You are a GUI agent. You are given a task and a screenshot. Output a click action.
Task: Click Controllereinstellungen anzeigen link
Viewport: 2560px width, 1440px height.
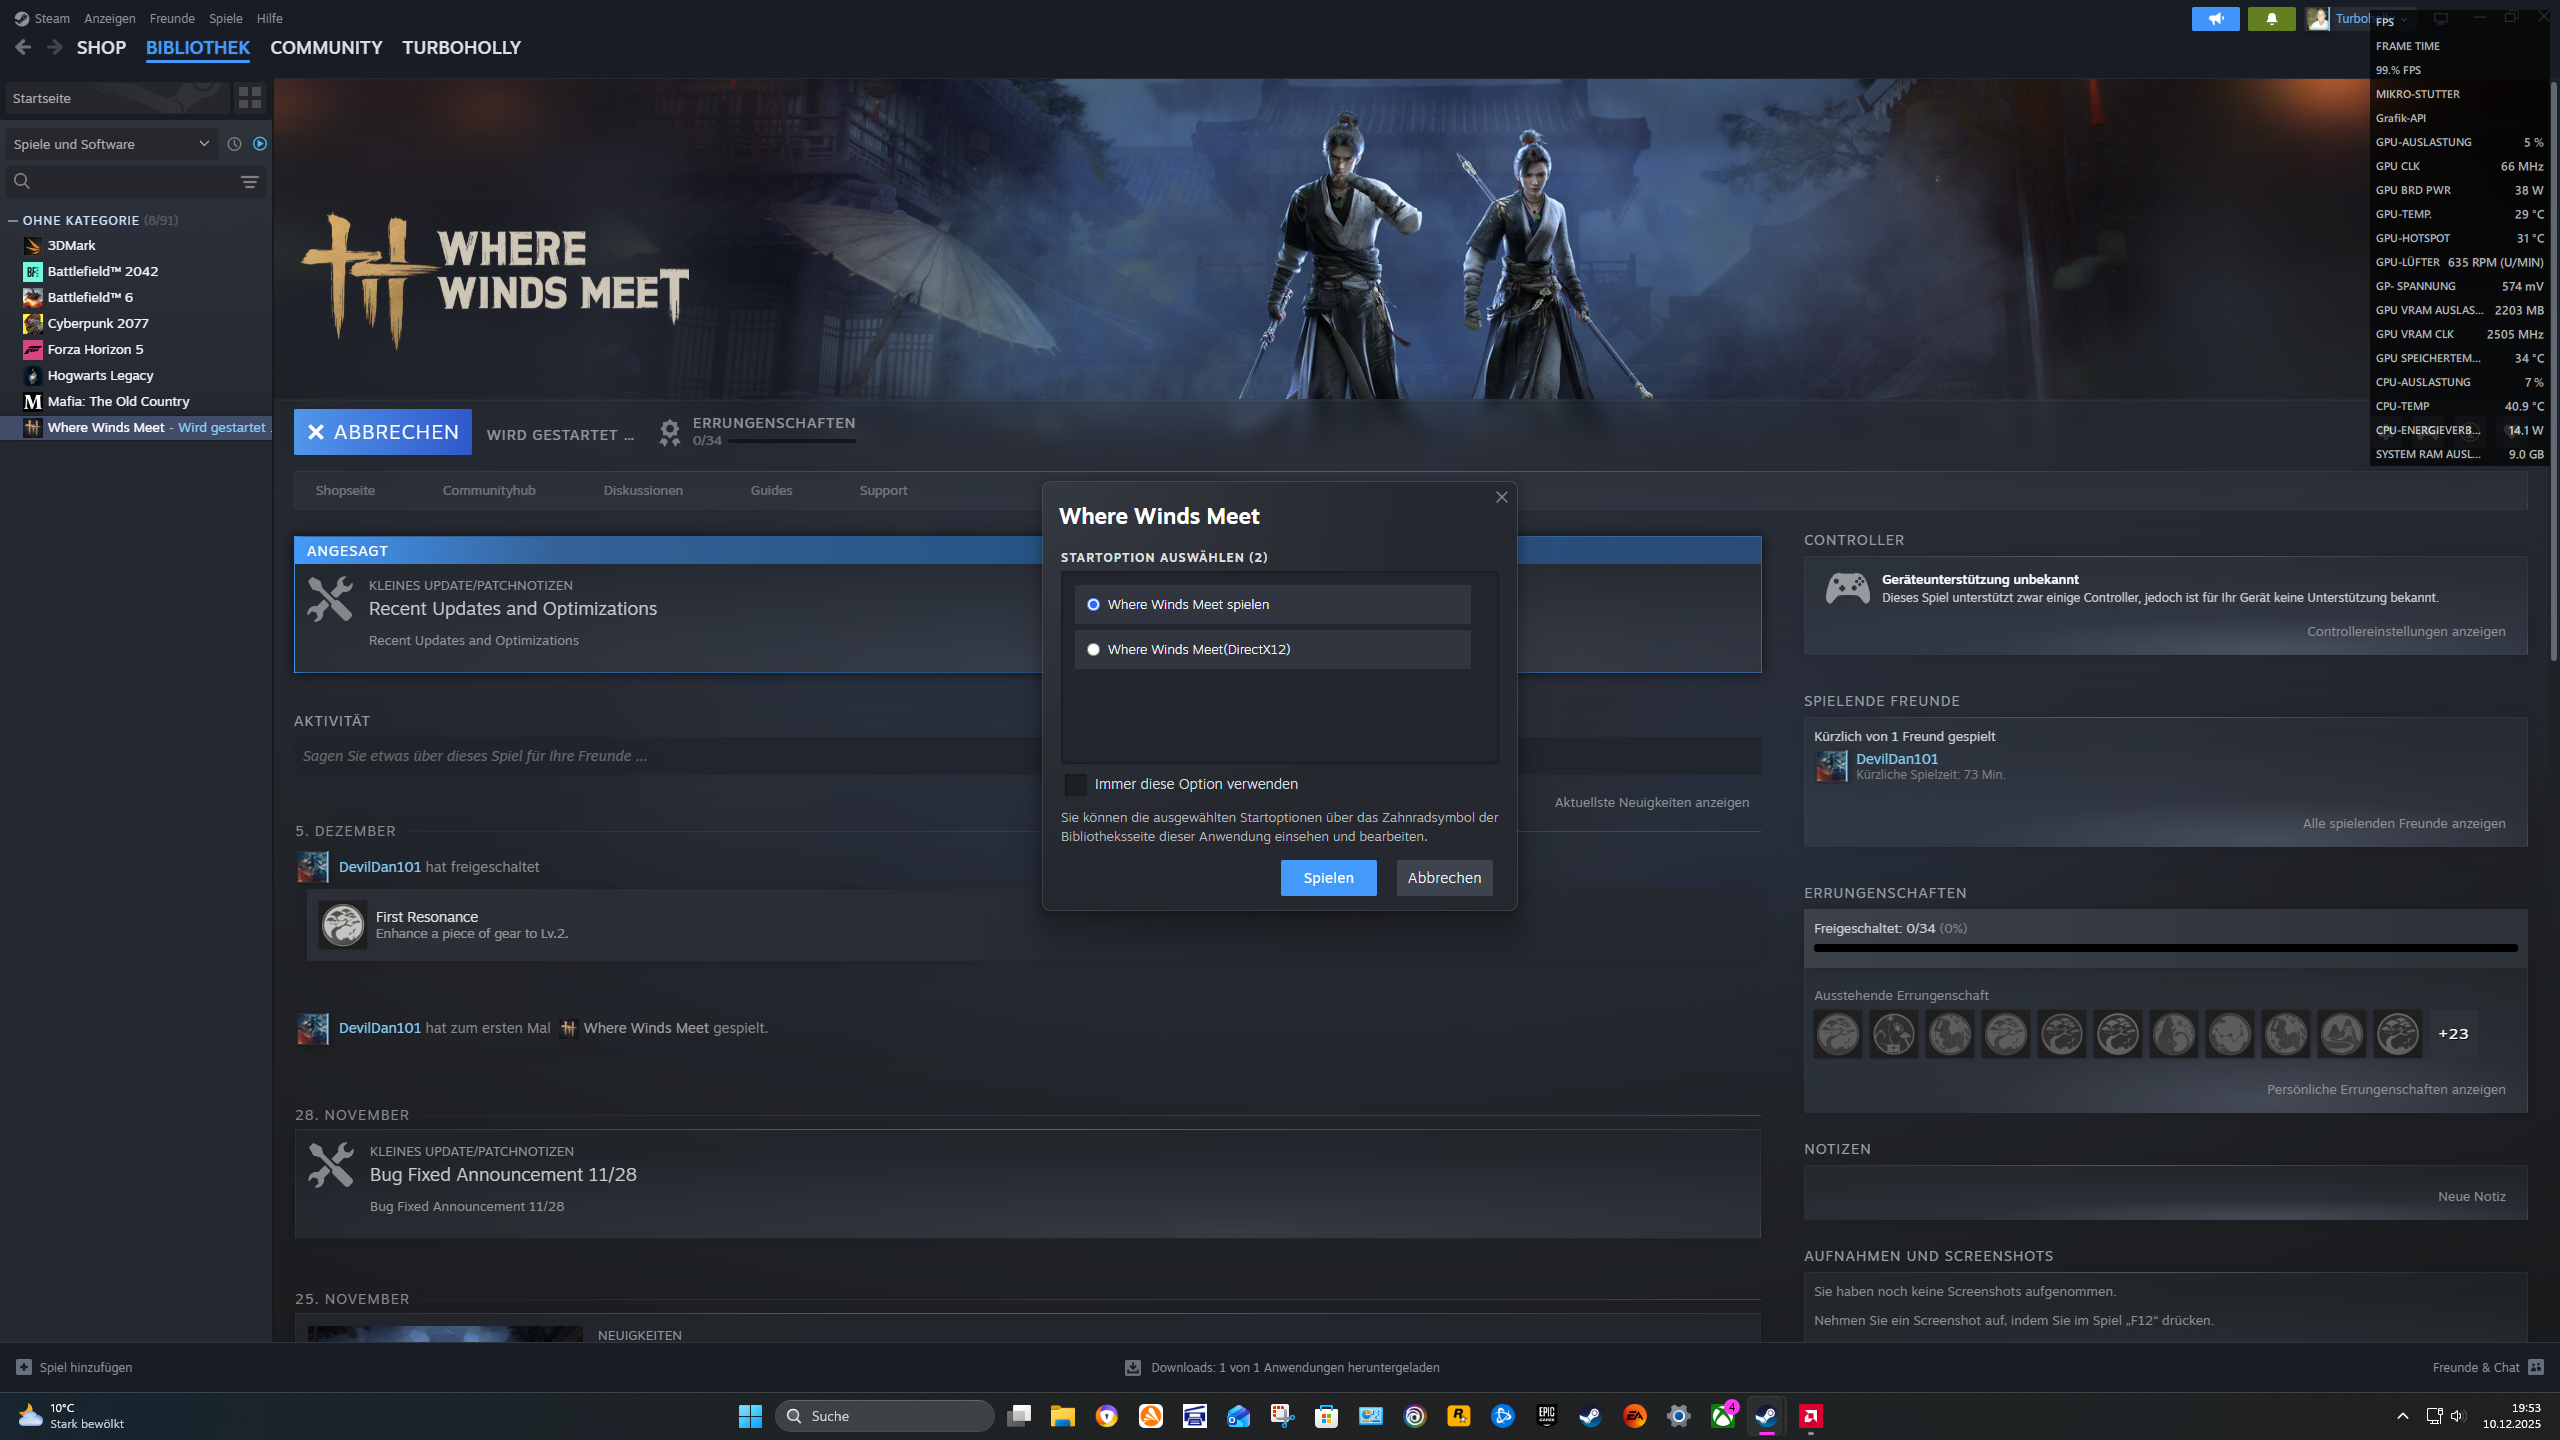[2405, 631]
